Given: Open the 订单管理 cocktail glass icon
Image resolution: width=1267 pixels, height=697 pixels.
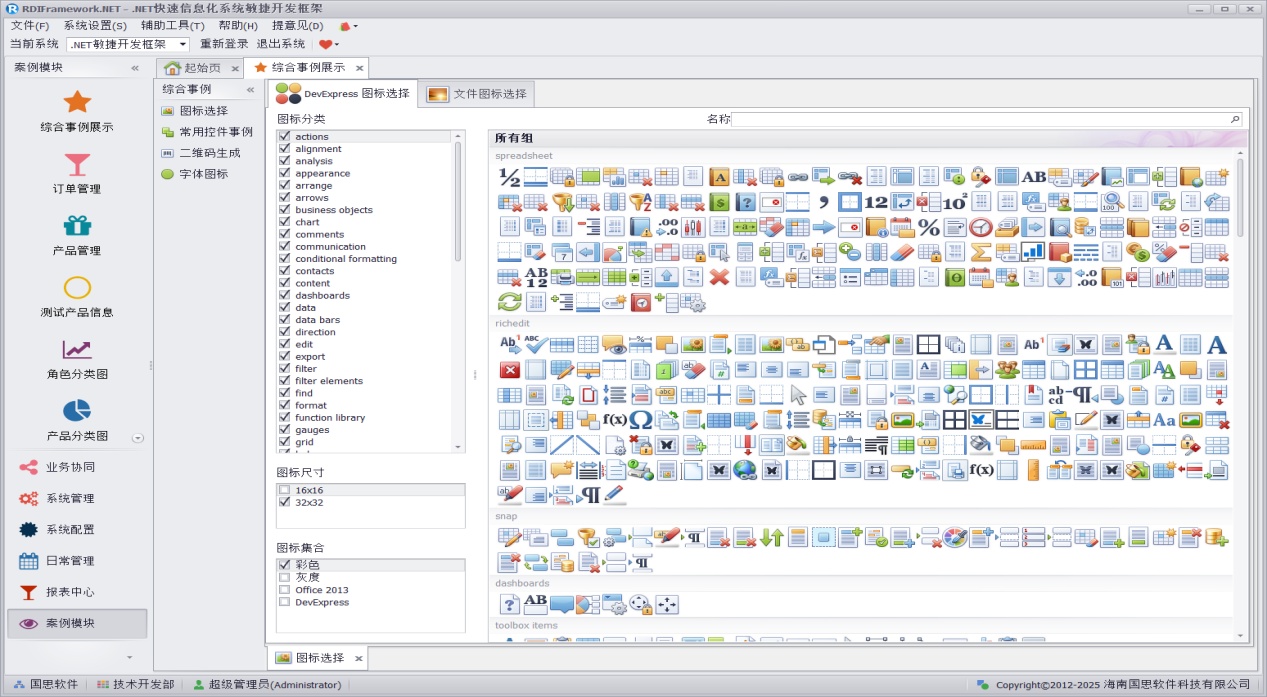Looking at the screenshot, I should point(77,163).
